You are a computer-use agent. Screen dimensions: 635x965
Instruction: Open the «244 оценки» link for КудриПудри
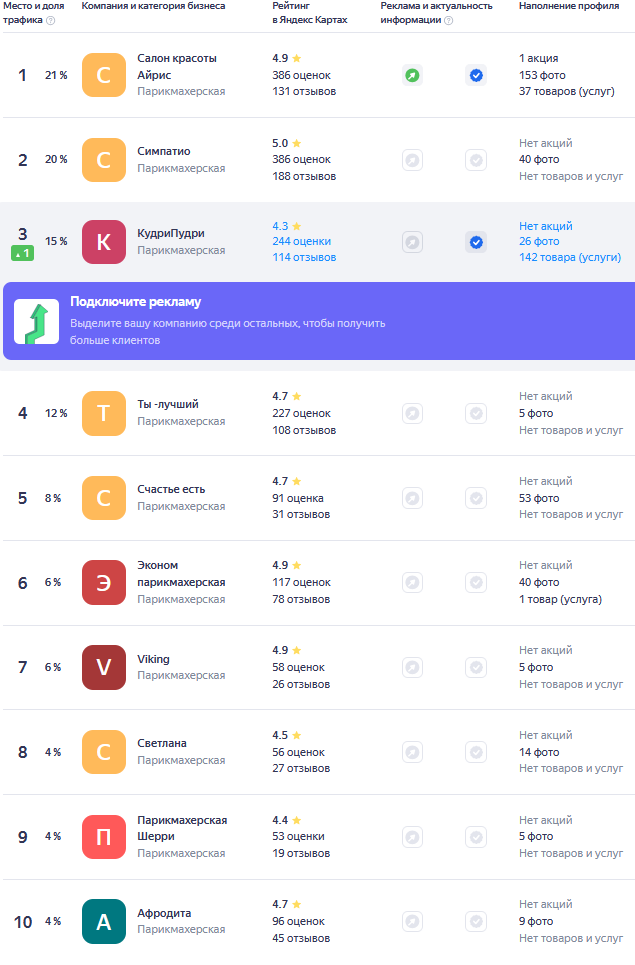point(302,241)
